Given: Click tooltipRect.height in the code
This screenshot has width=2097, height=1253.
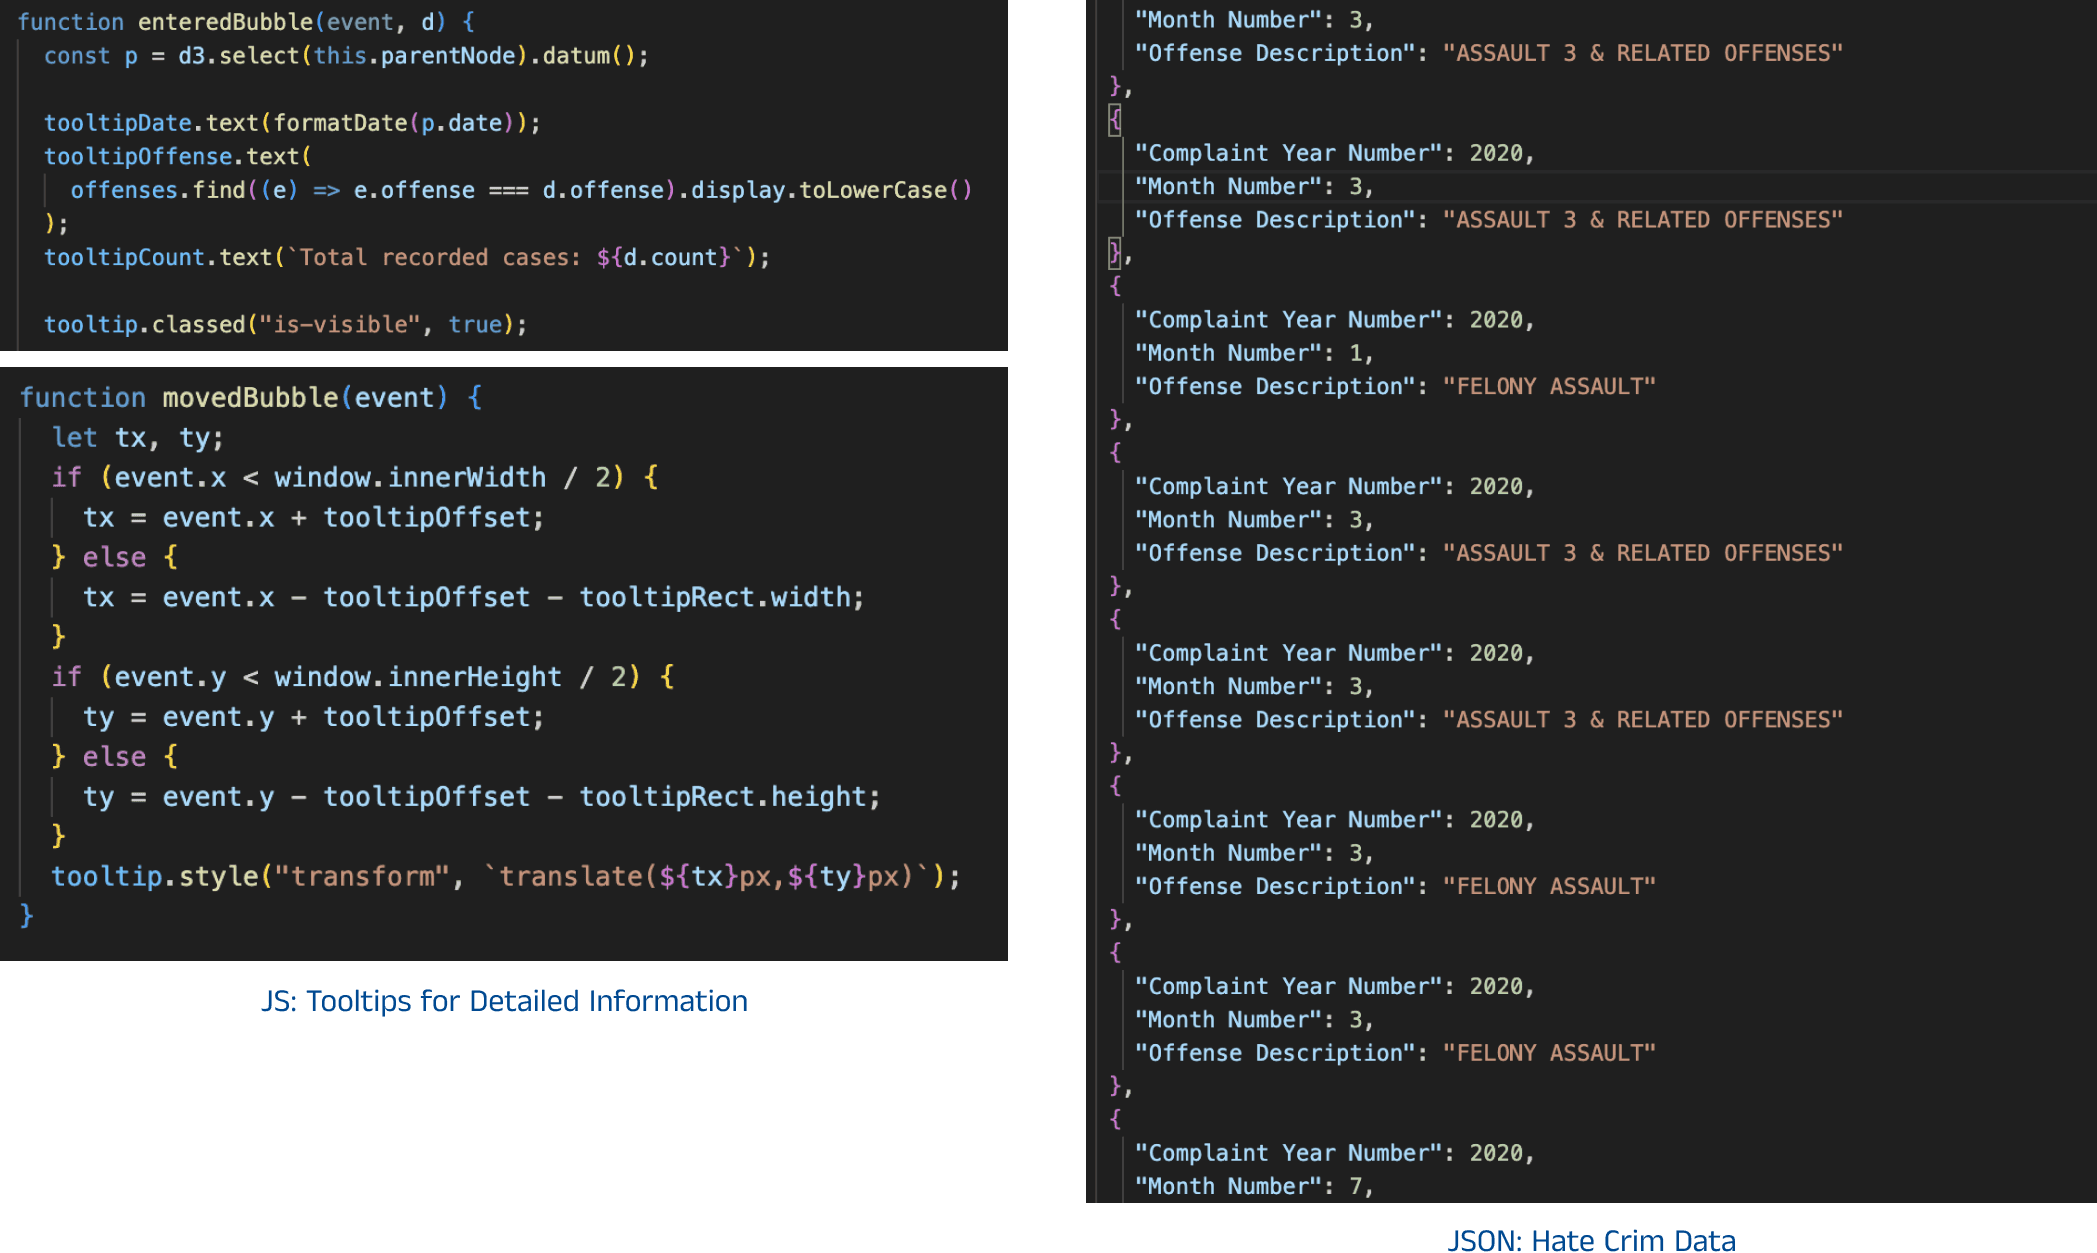Looking at the screenshot, I should click(x=723, y=797).
